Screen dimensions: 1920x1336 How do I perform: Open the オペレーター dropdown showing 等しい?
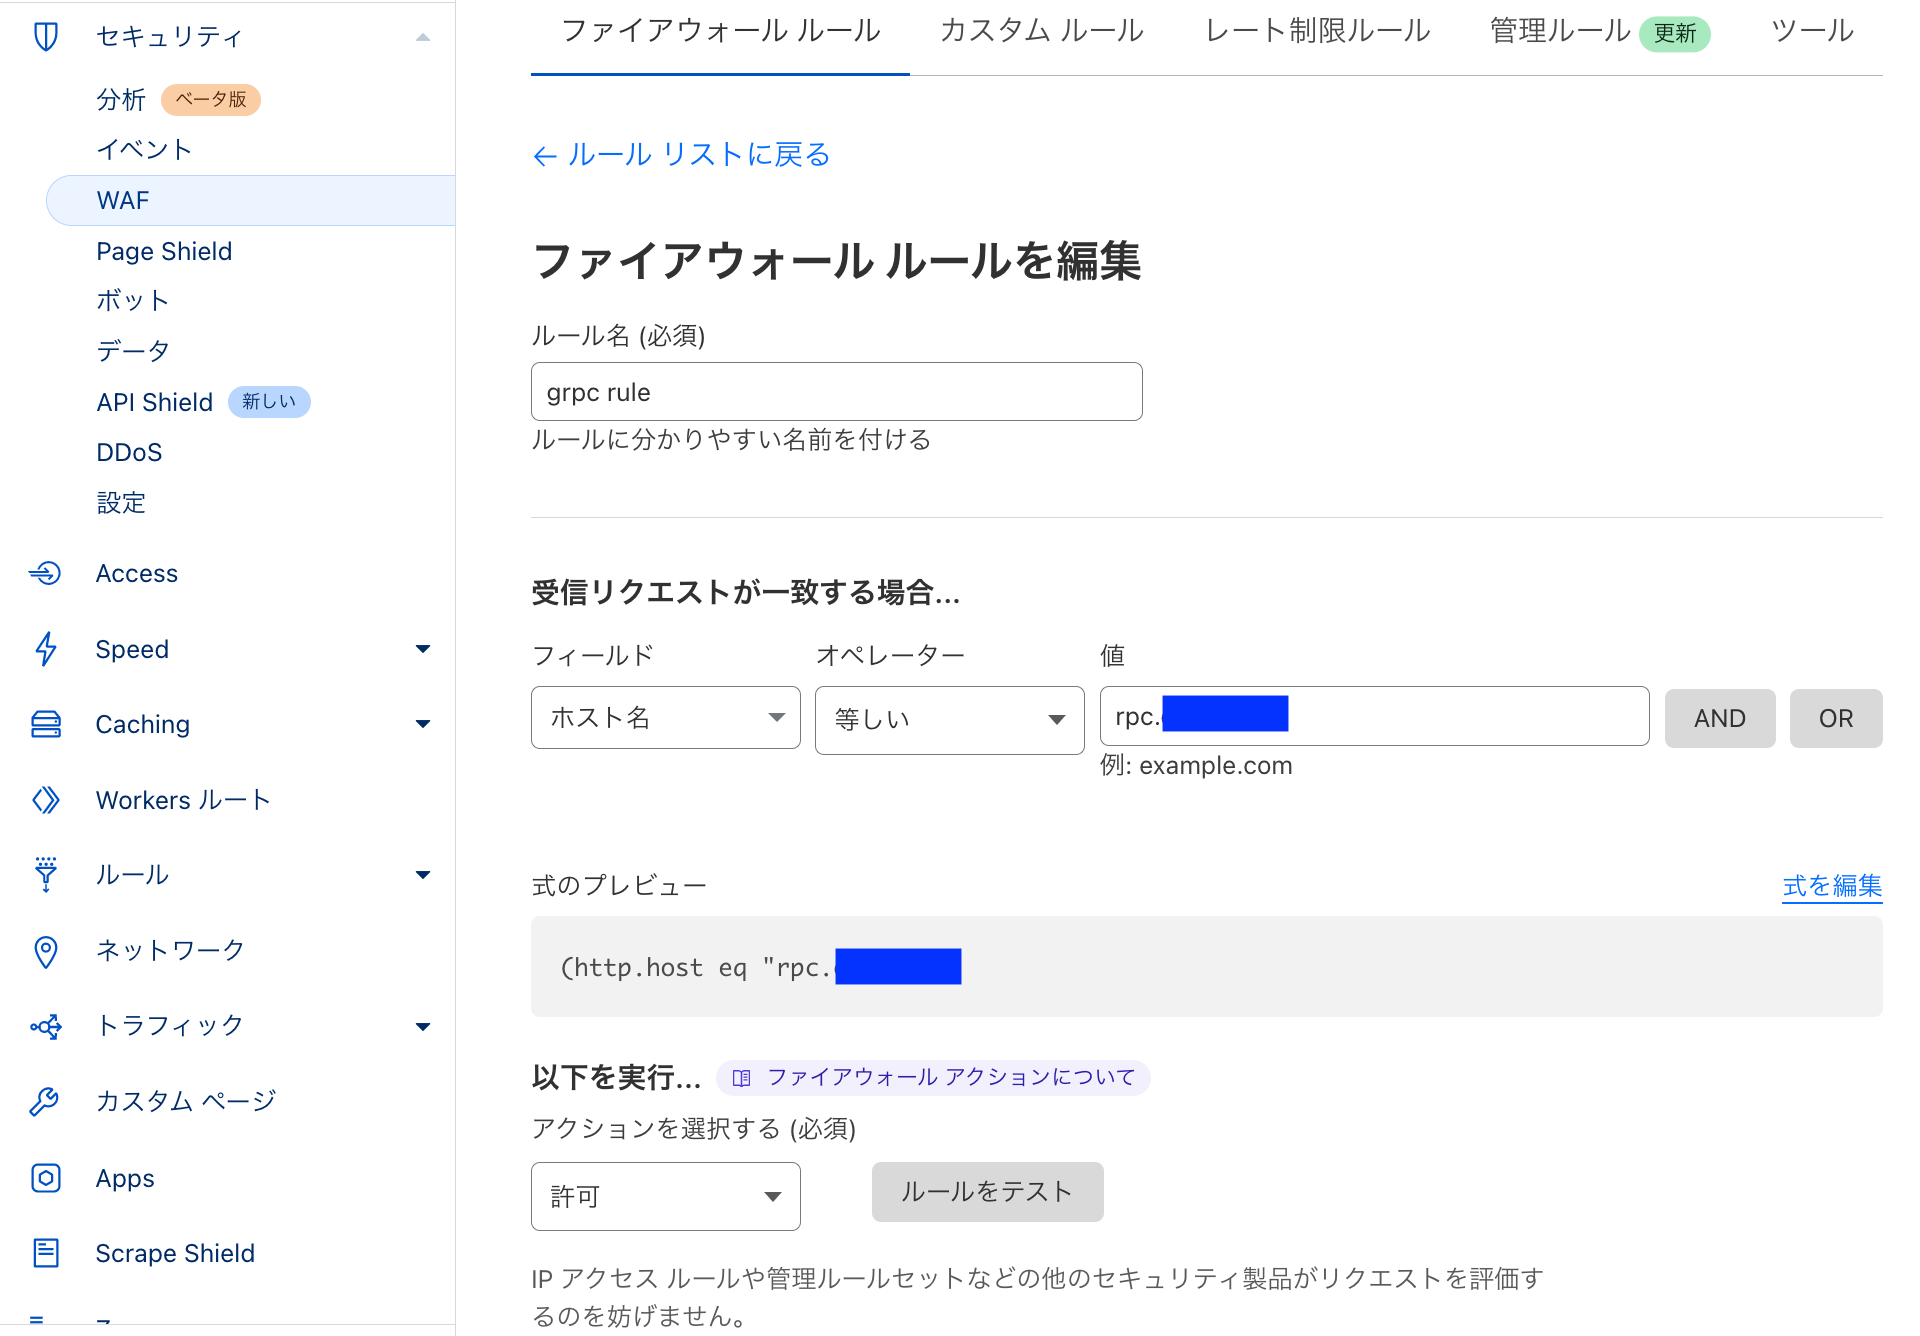[x=948, y=719]
